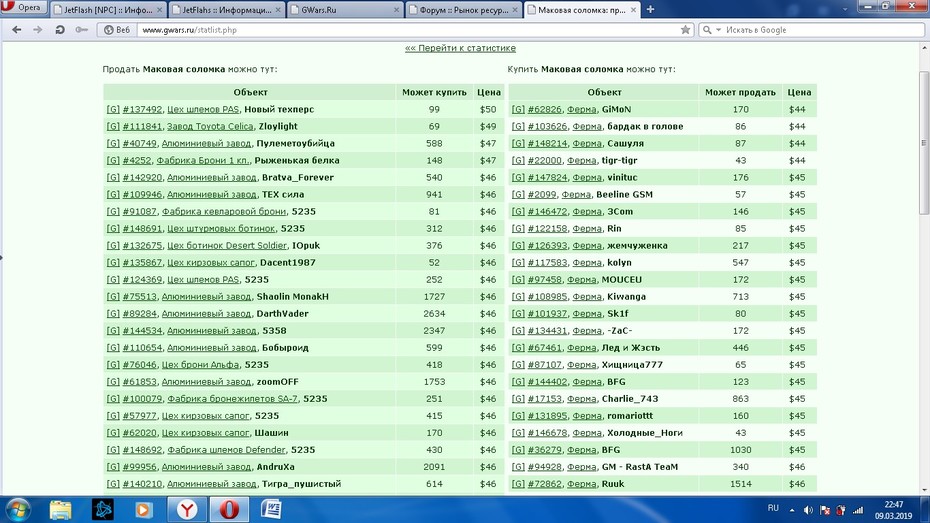Click price $50 in first row
This screenshot has width=930, height=523.
pos(488,109)
